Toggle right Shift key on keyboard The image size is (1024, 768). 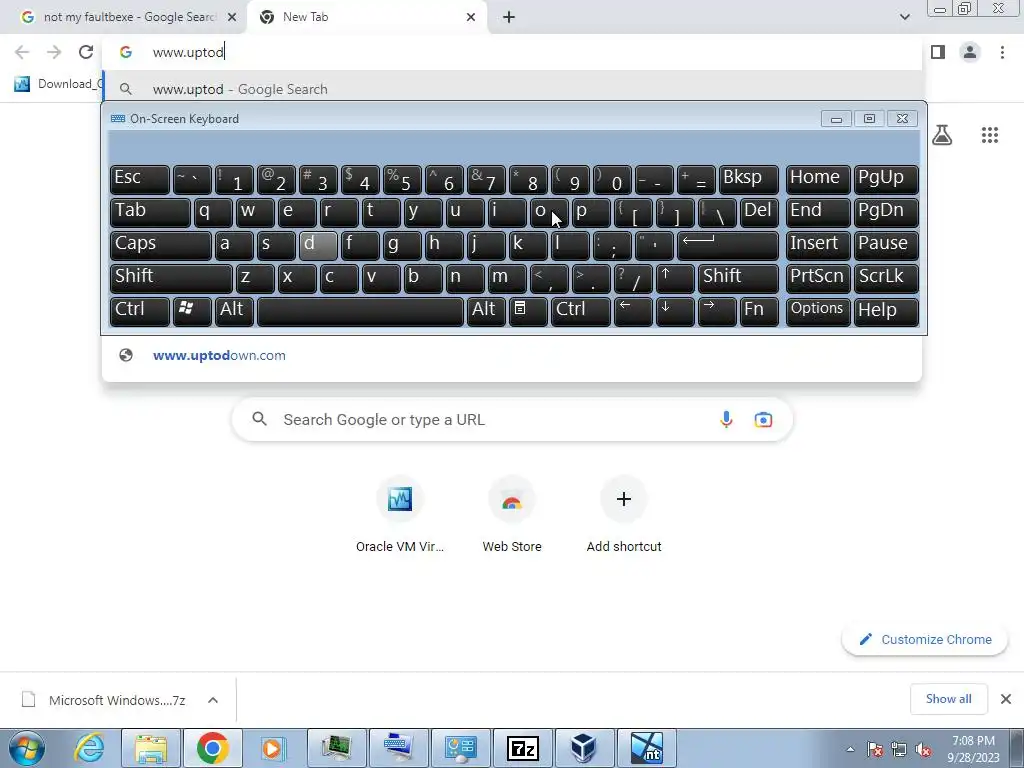pyautogui.click(x=738, y=278)
